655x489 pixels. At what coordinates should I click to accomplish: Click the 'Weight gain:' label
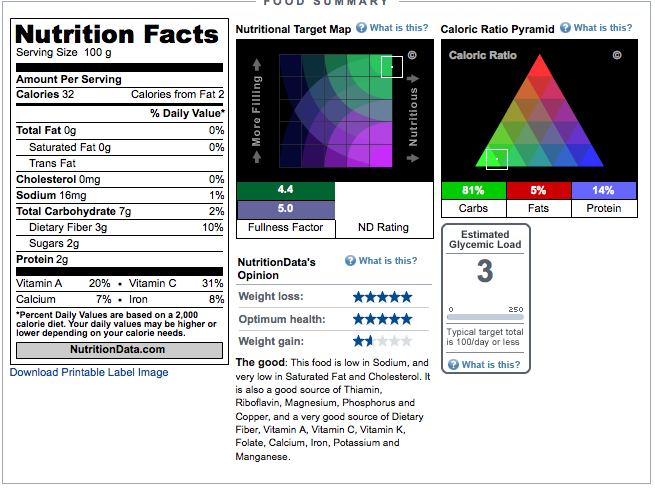(x=271, y=342)
